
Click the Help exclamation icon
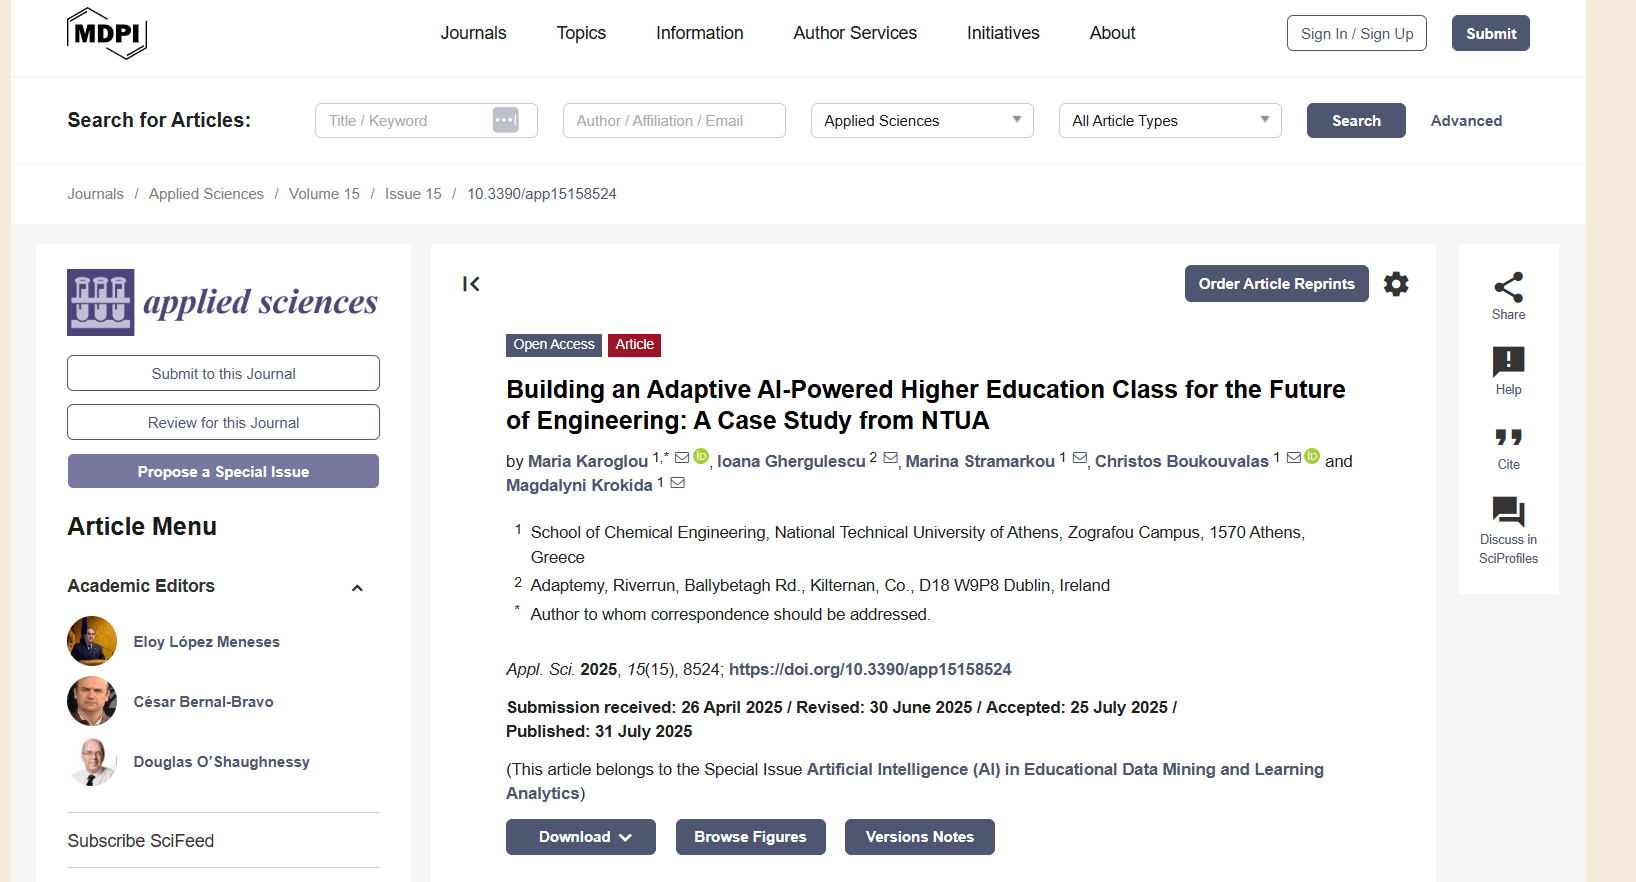coord(1508,361)
